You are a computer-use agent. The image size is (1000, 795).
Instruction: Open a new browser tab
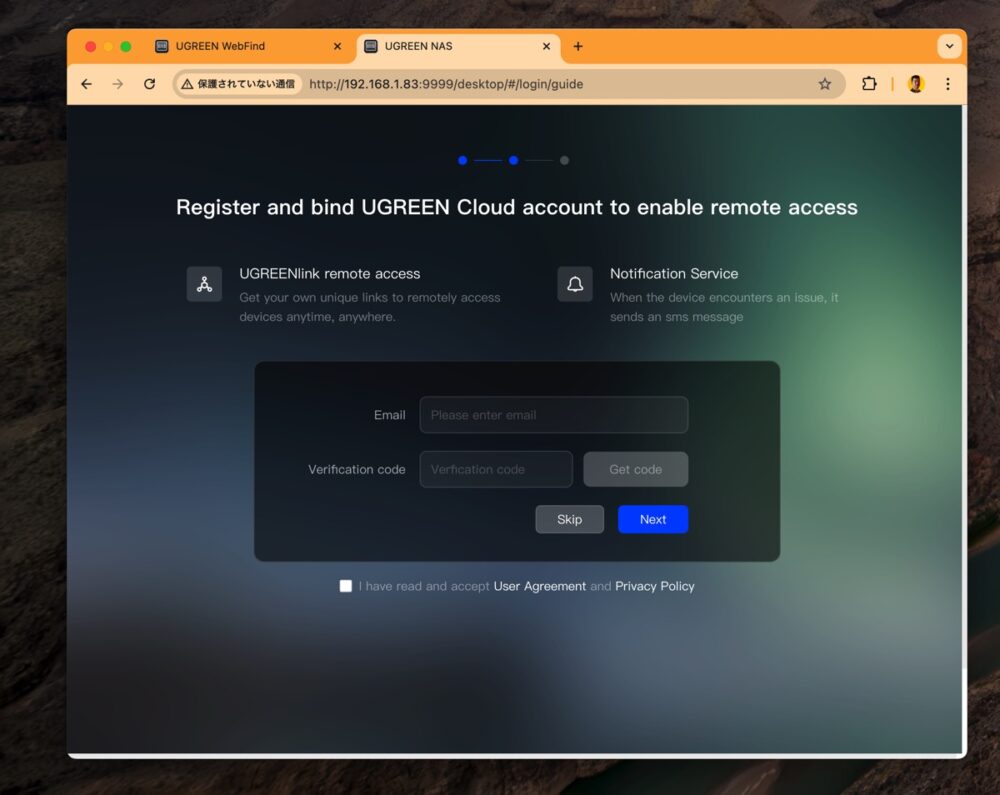click(x=578, y=46)
